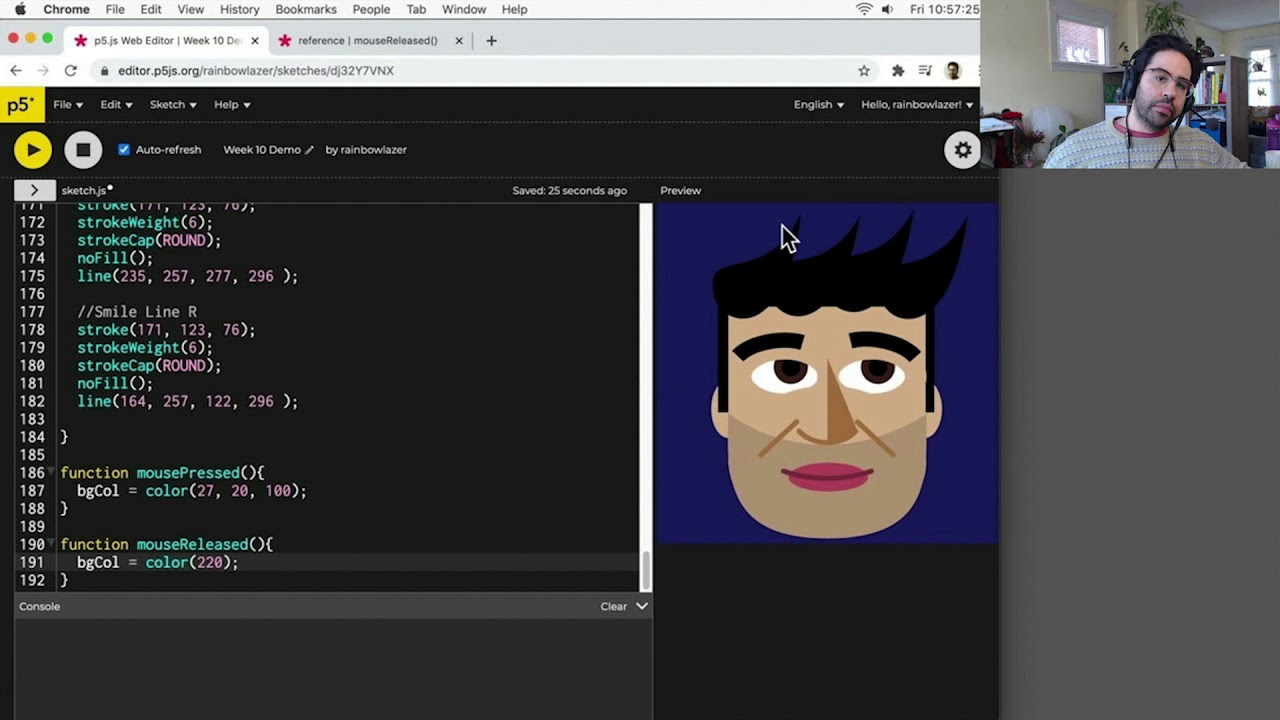This screenshot has width=1280, height=720.
Task: Fold the mouseReleased function at line 190
Action: [x=51, y=544]
